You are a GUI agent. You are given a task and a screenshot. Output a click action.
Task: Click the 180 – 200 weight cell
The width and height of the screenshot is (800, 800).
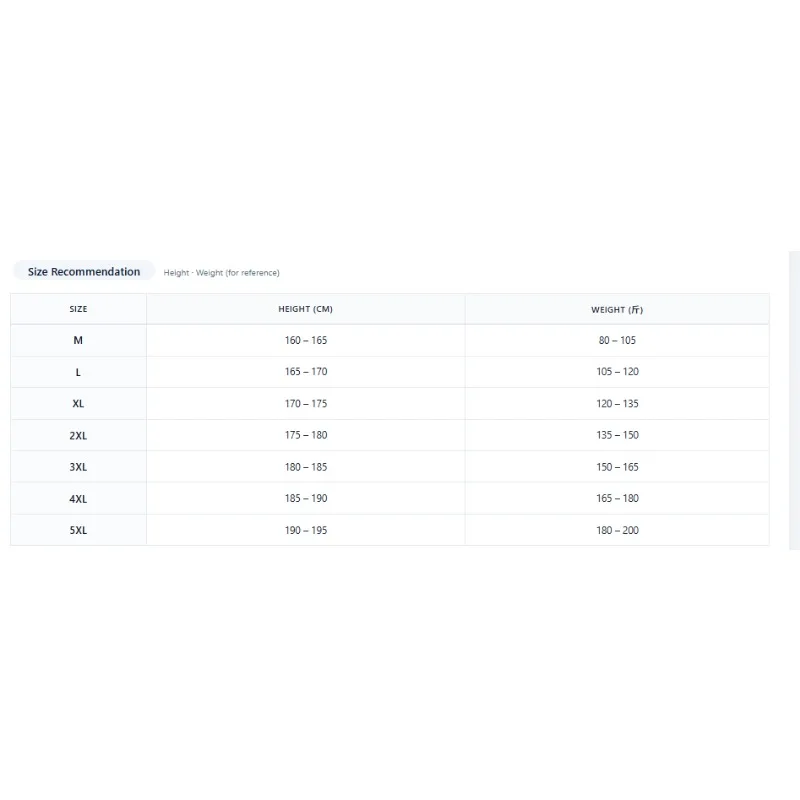point(617,531)
